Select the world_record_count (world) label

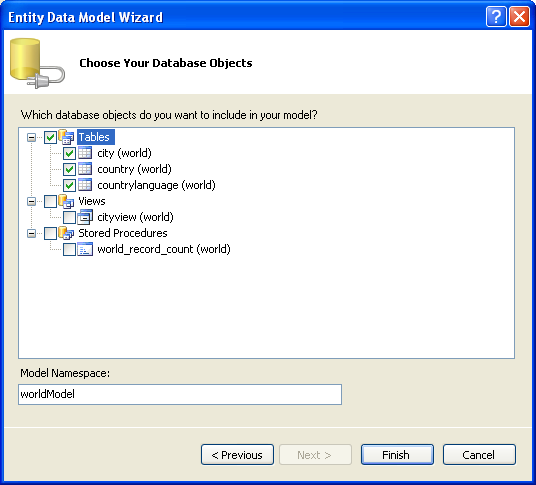[x=164, y=249]
